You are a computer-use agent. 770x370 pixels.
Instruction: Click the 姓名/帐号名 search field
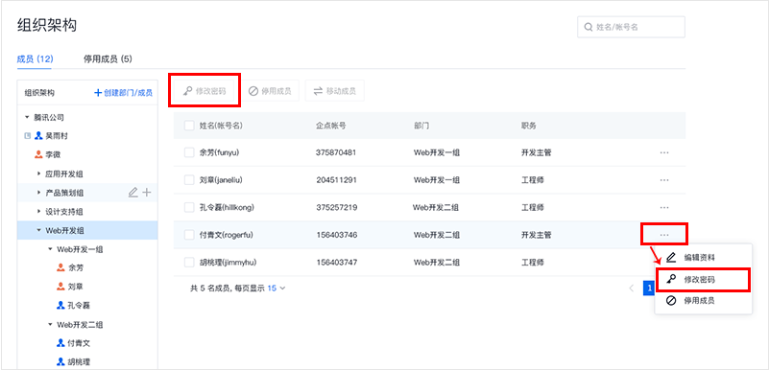coord(631,27)
